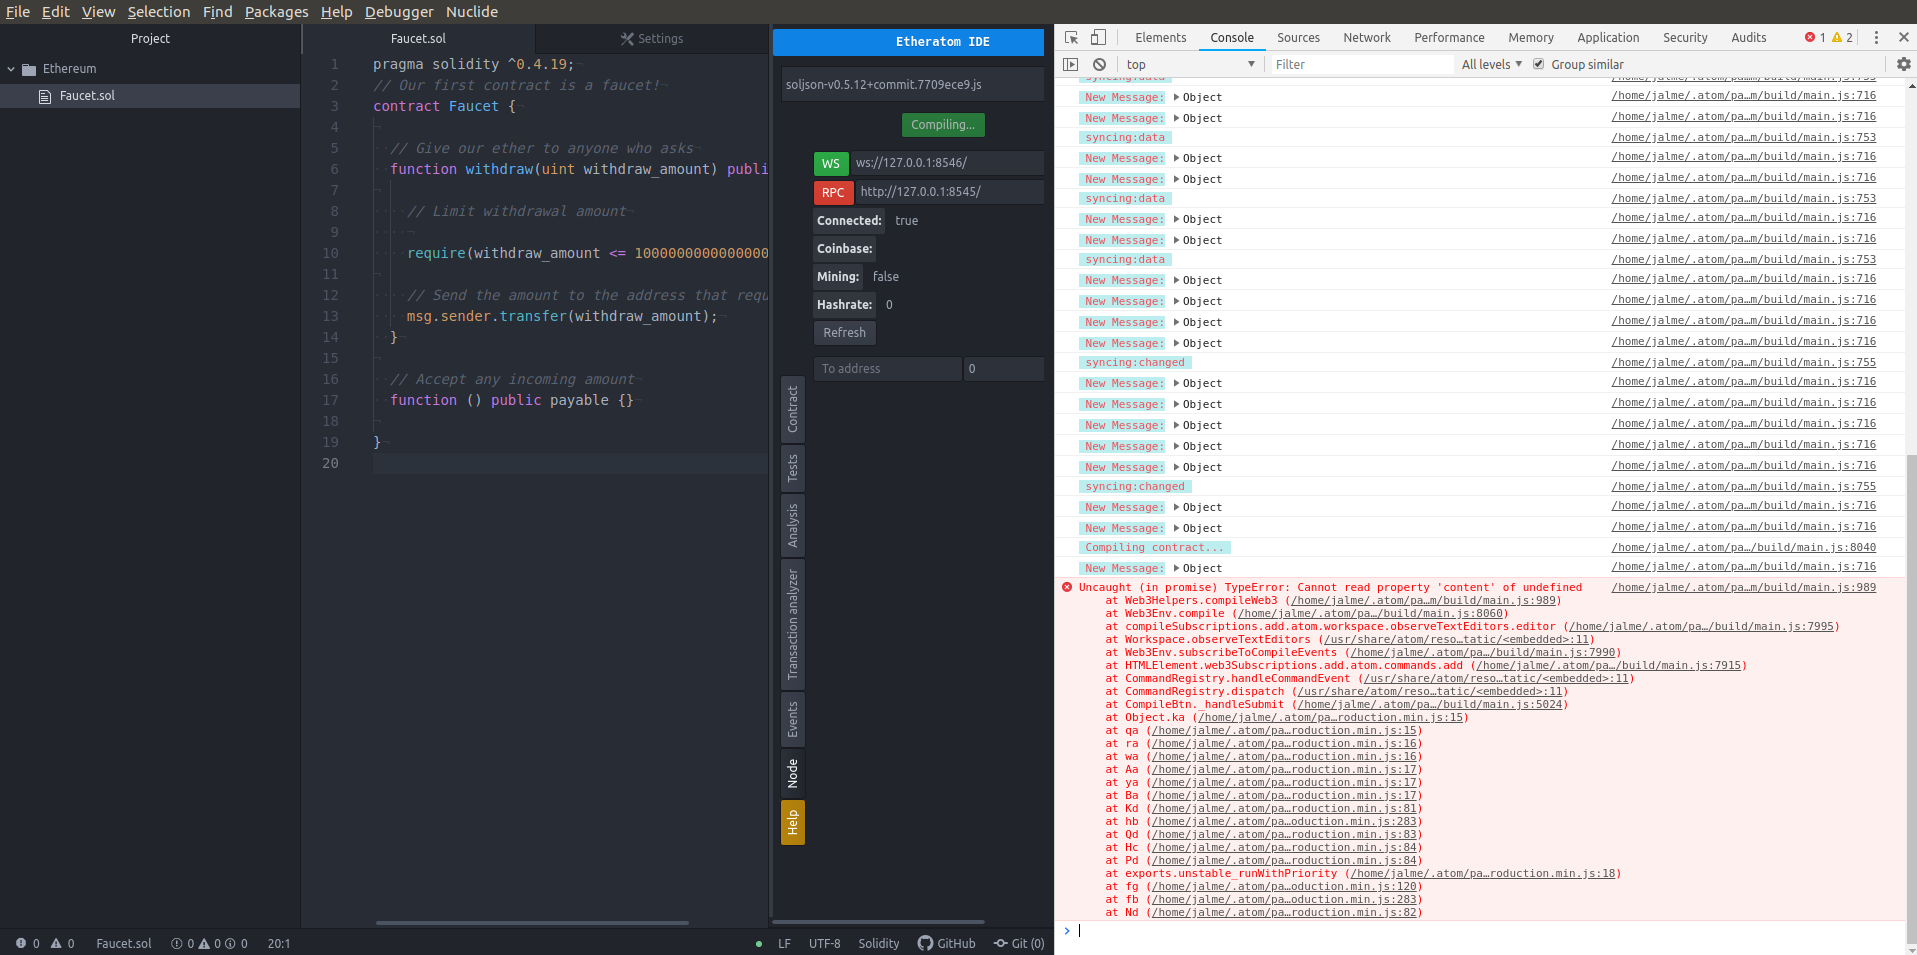Click the red error icon beside the Uncaught TypeError
This screenshot has height=955, width=1917.
(x=1067, y=587)
